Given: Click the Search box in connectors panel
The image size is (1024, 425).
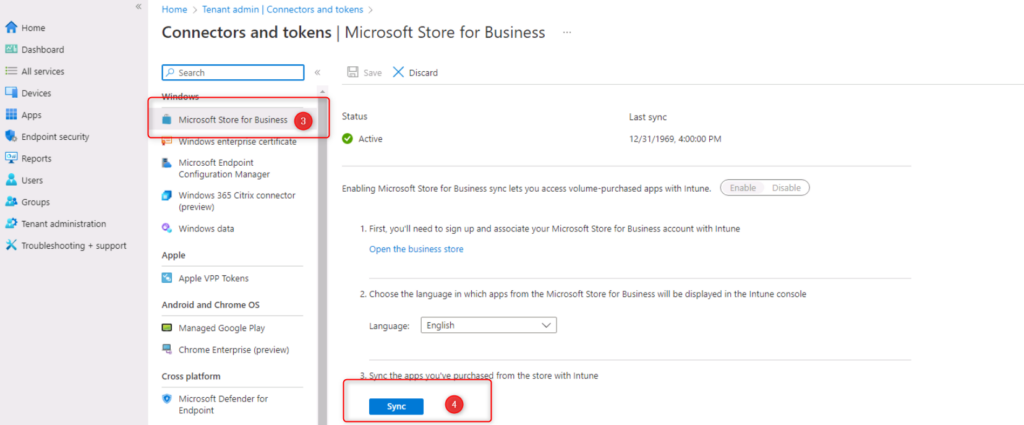Looking at the screenshot, I should (233, 72).
